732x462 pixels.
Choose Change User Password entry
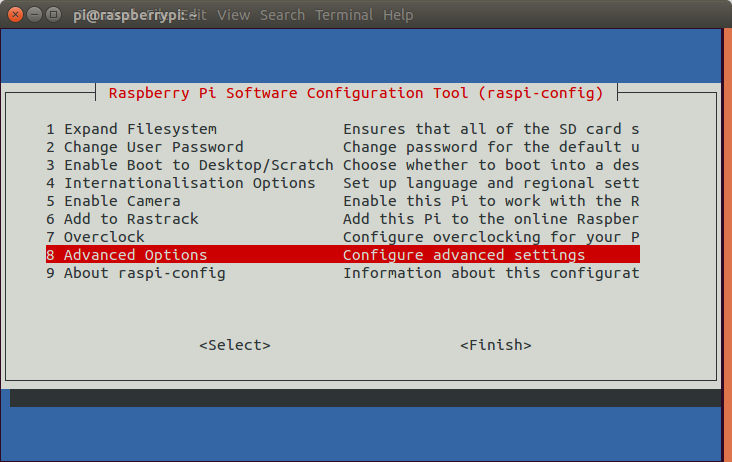(x=152, y=147)
